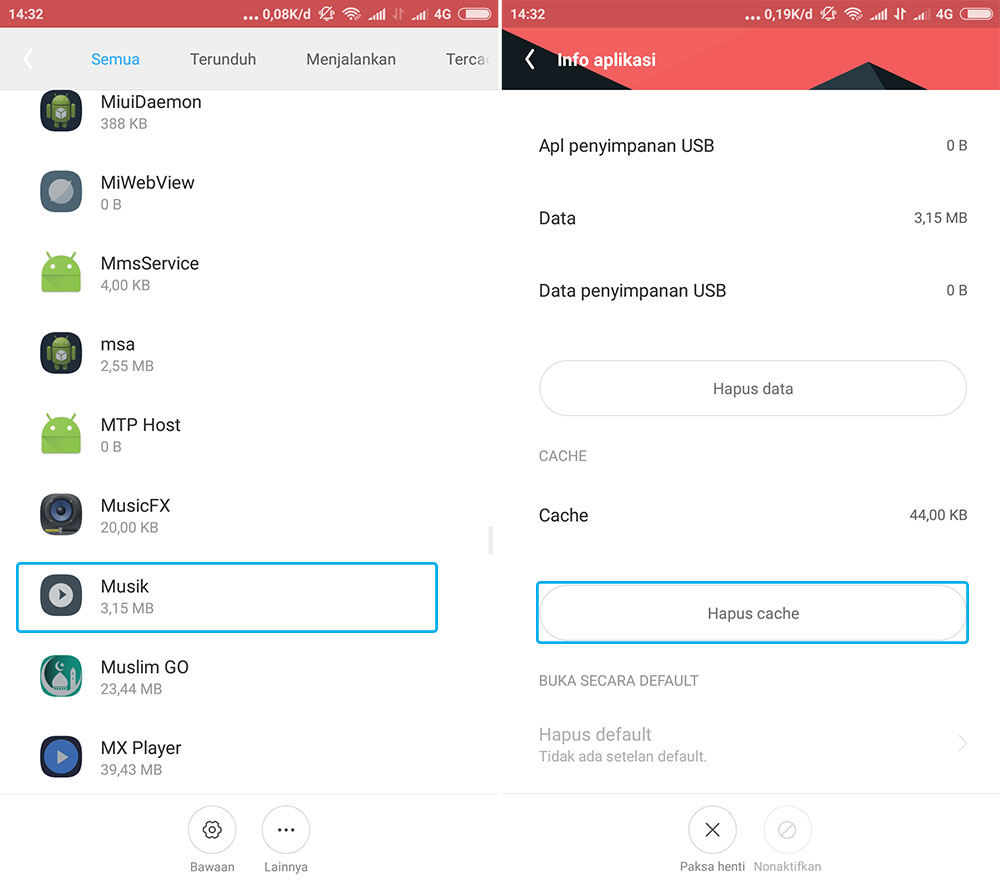
Task: Switch to the Menjalankan tab
Action: click(351, 59)
